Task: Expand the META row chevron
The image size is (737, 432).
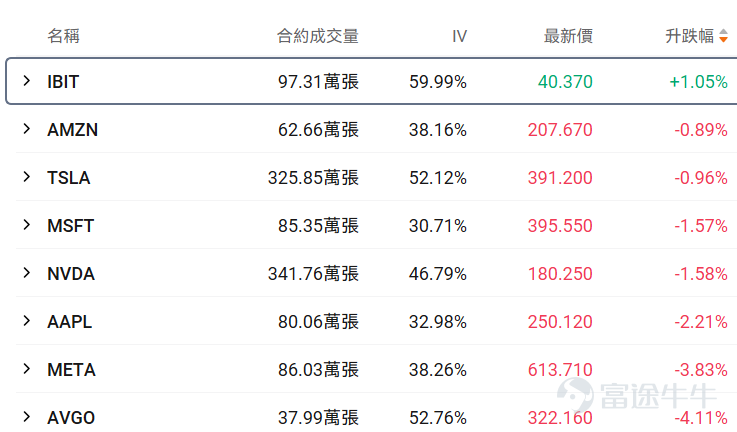Action: tap(27, 369)
